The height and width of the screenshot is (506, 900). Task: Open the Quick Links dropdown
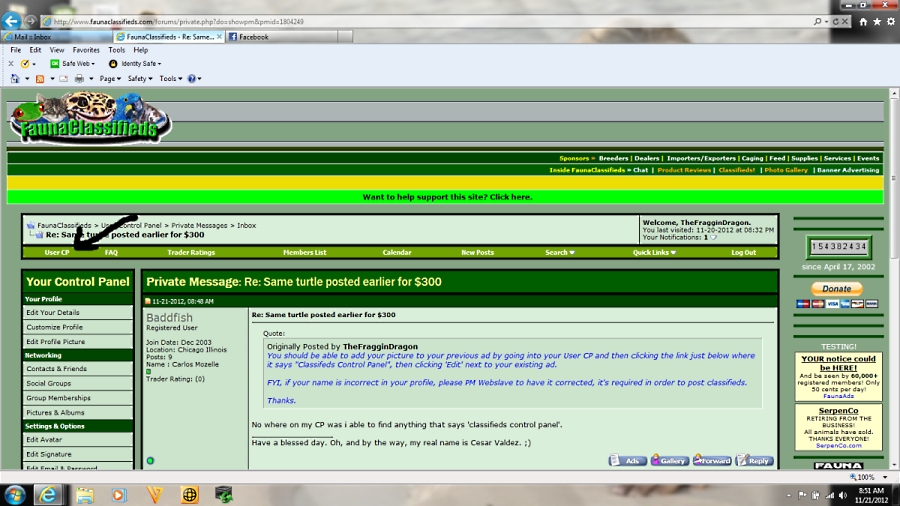coord(654,252)
